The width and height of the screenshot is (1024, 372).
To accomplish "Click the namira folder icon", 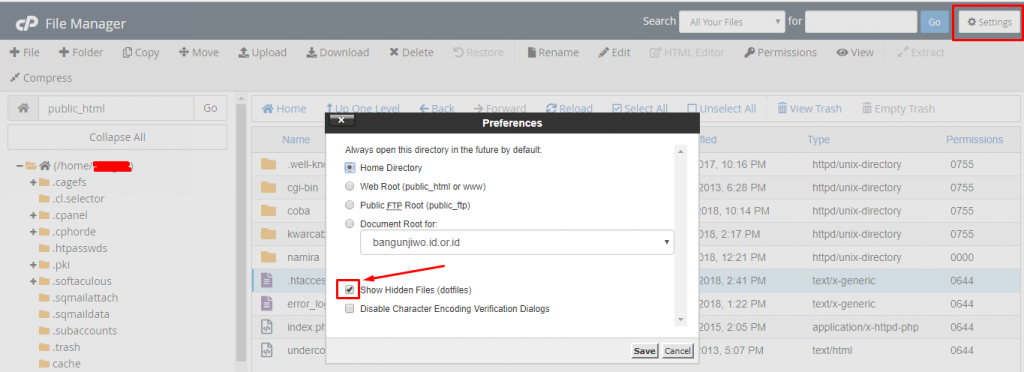I will click(268, 257).
